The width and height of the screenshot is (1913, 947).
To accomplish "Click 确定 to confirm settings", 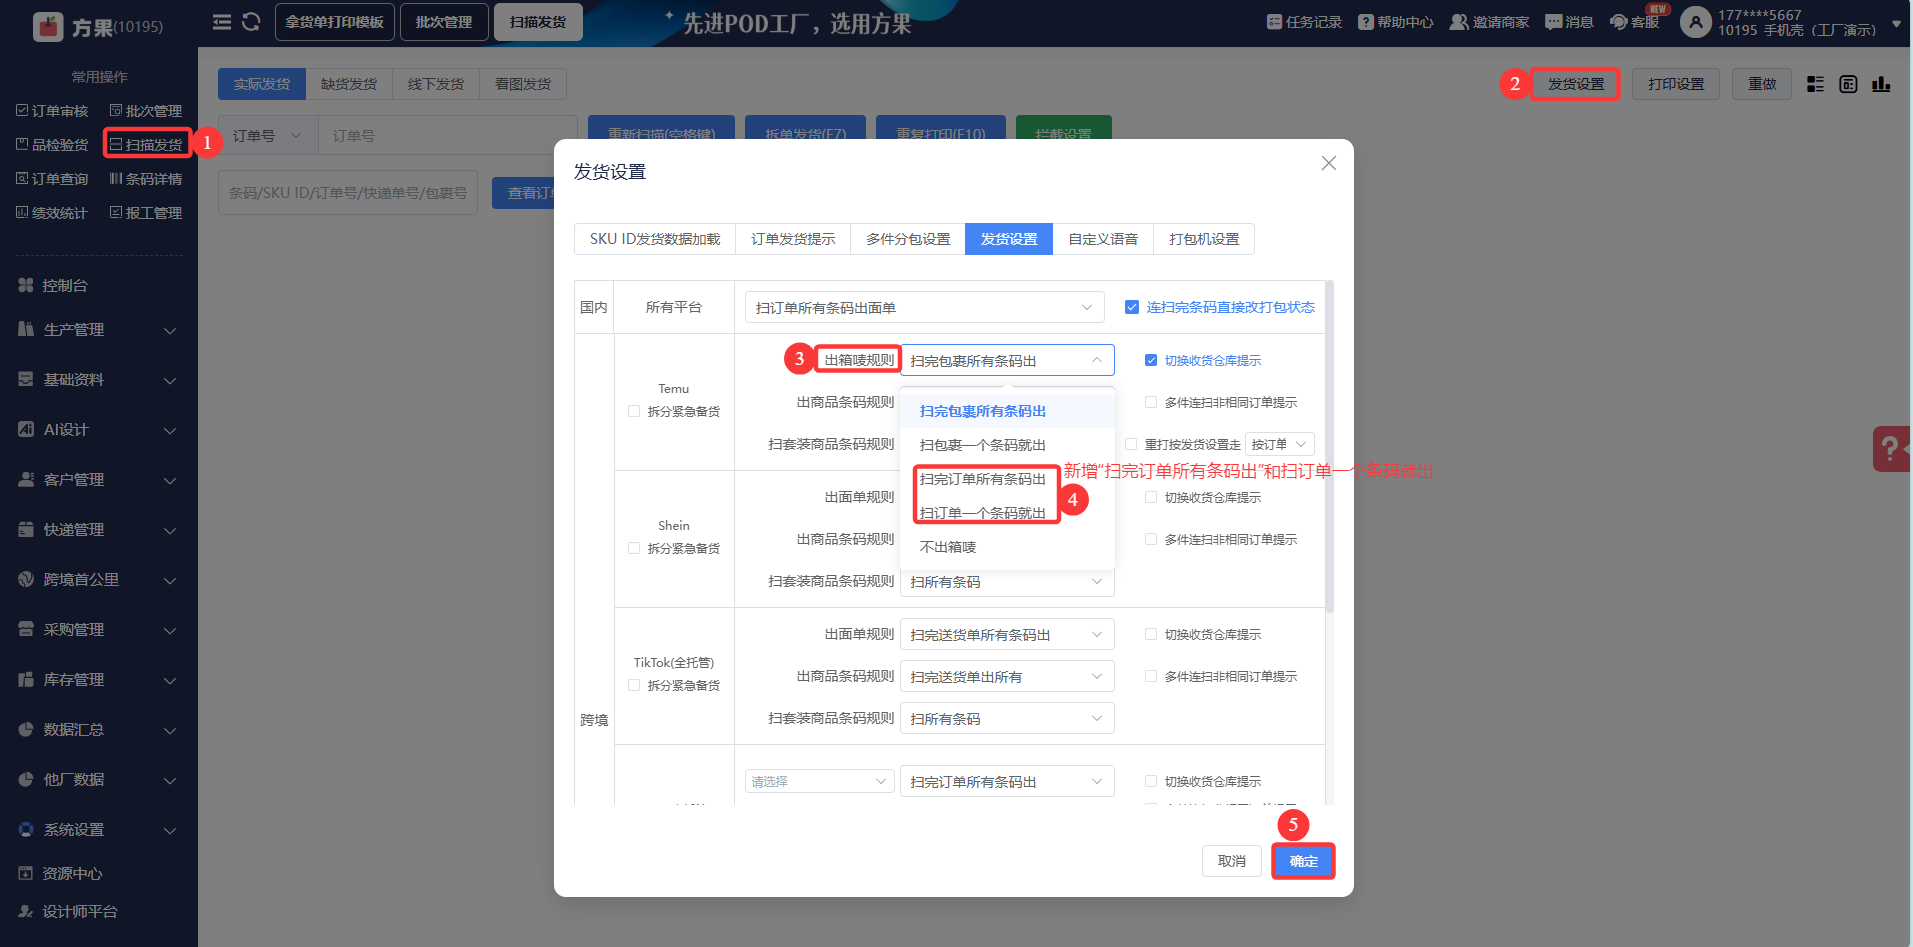I will 1303,861.
